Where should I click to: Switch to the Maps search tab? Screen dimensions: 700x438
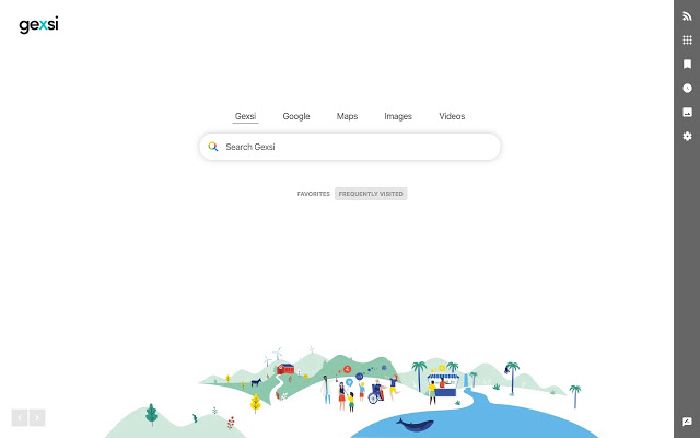pos(347,116)
